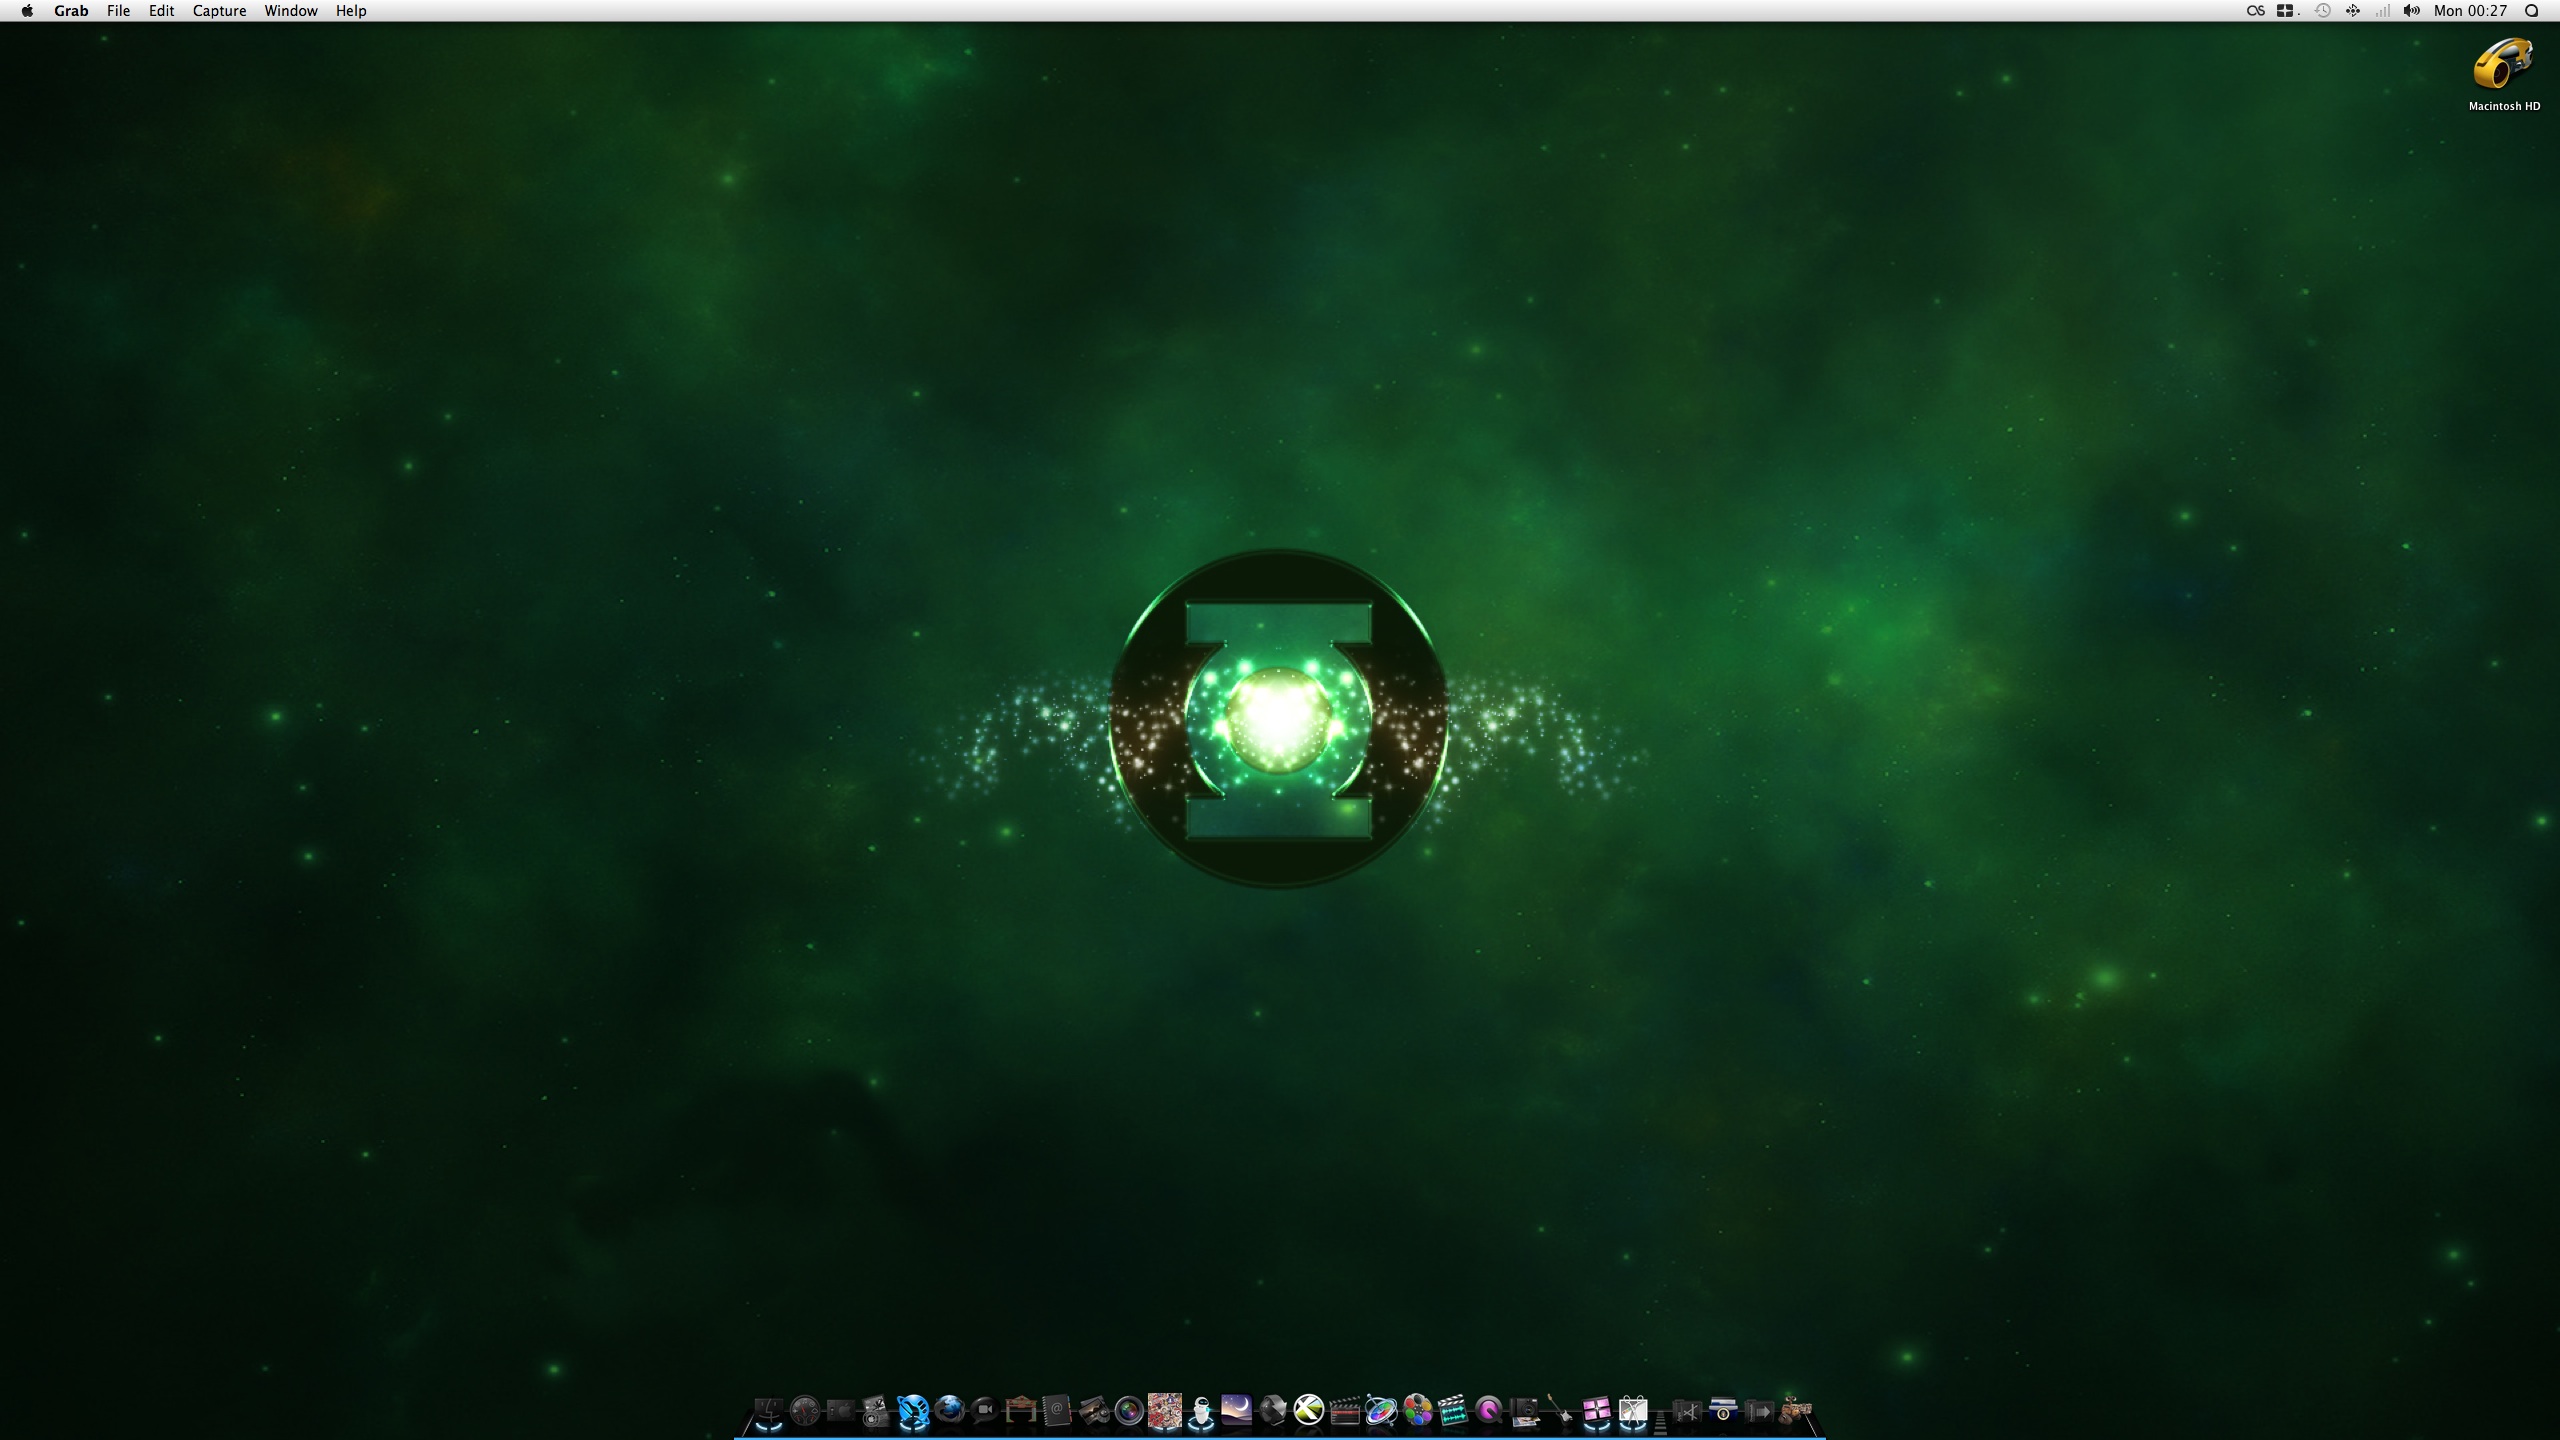Open the Apple menu

[x=27, y=11]
